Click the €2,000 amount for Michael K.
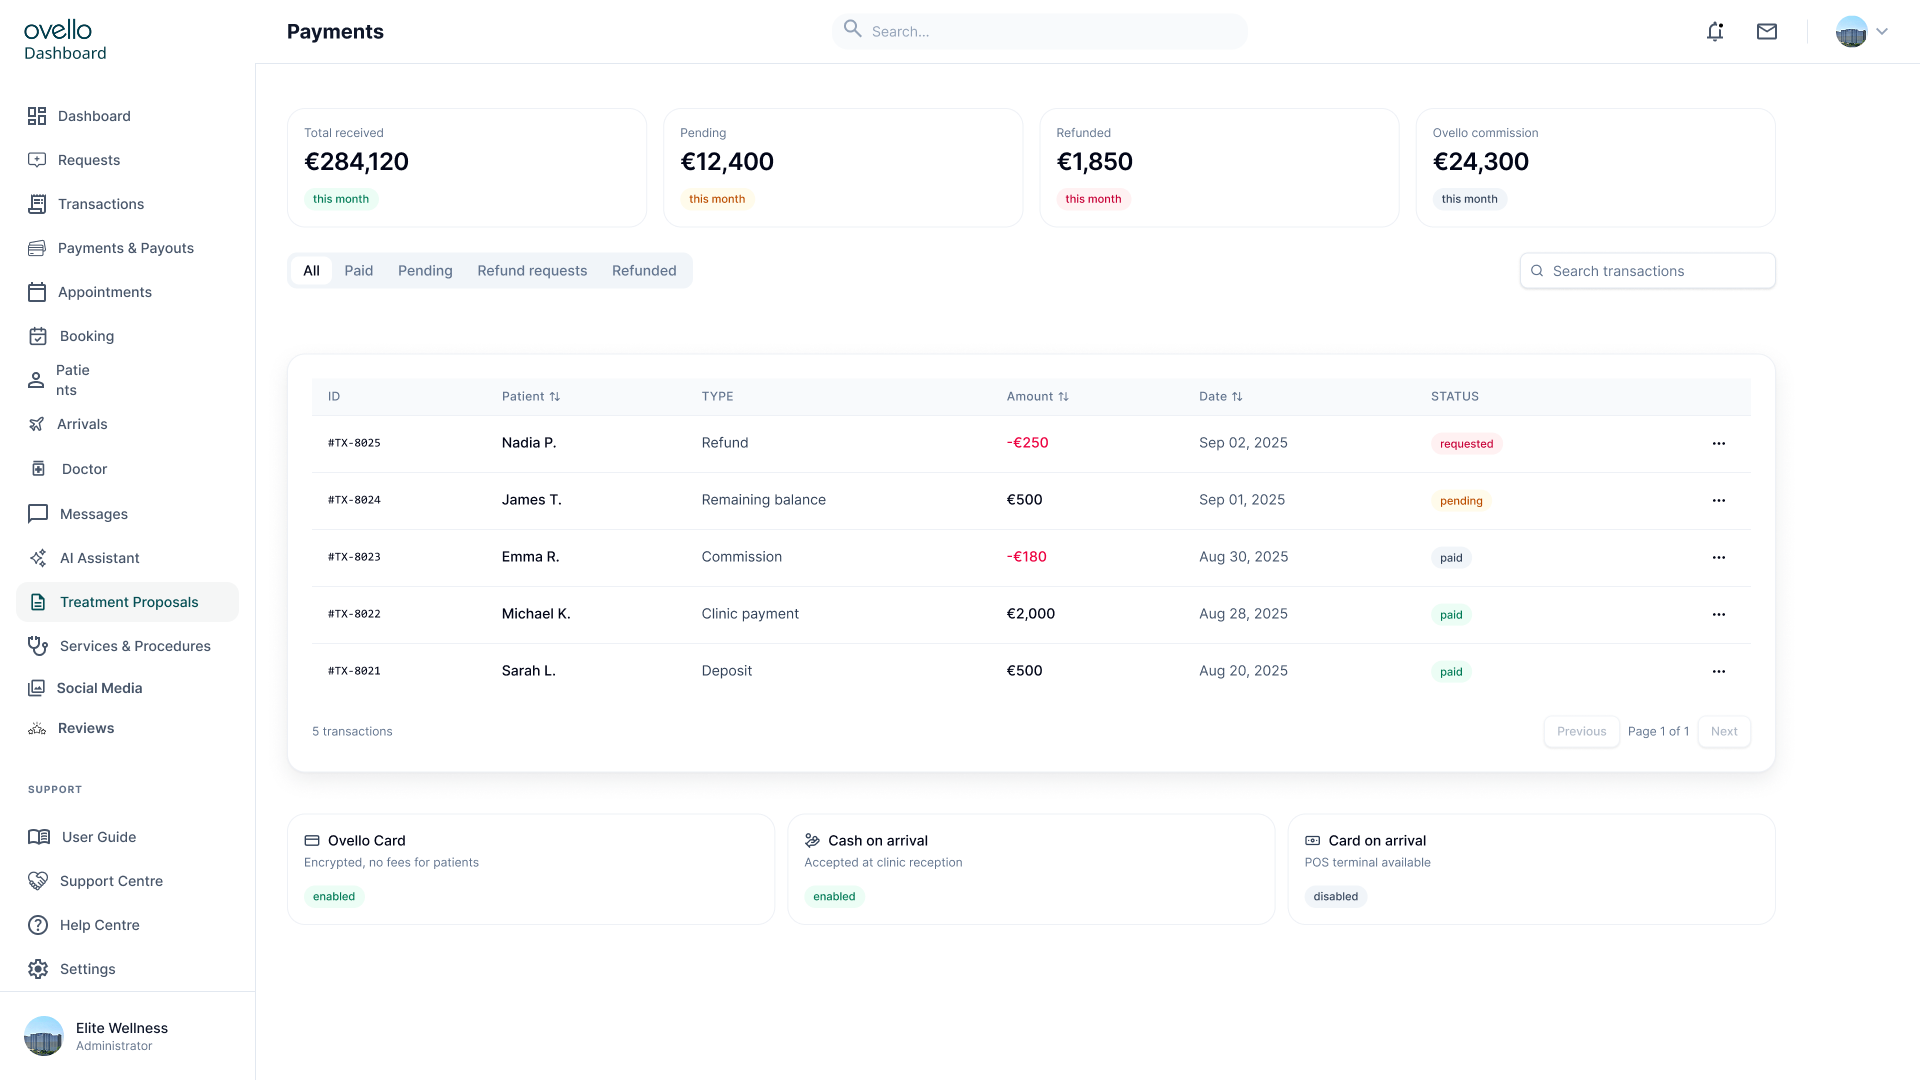Image resolution: width=1920 pixels, height=1080 pixels. (1030, 614)
